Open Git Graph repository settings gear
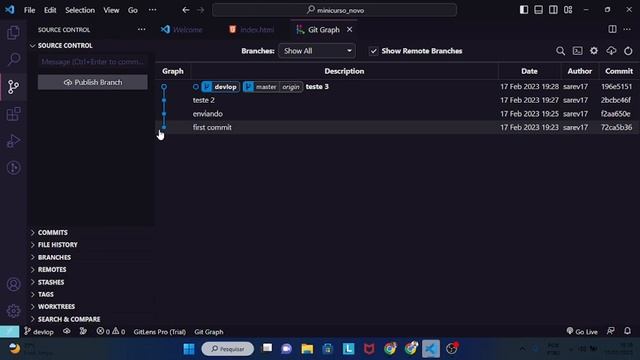The image size is (640, 360). (594, 51)
